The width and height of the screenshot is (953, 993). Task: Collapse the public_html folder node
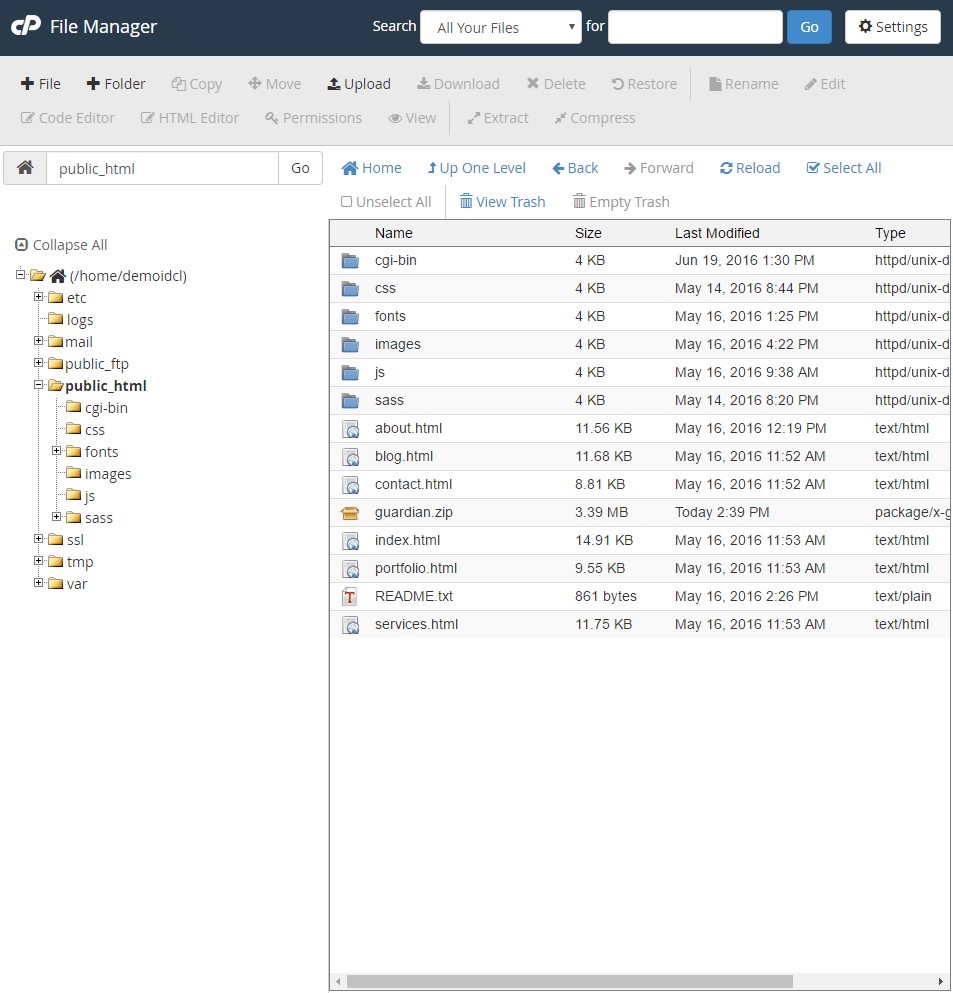[x=39, y=384]
